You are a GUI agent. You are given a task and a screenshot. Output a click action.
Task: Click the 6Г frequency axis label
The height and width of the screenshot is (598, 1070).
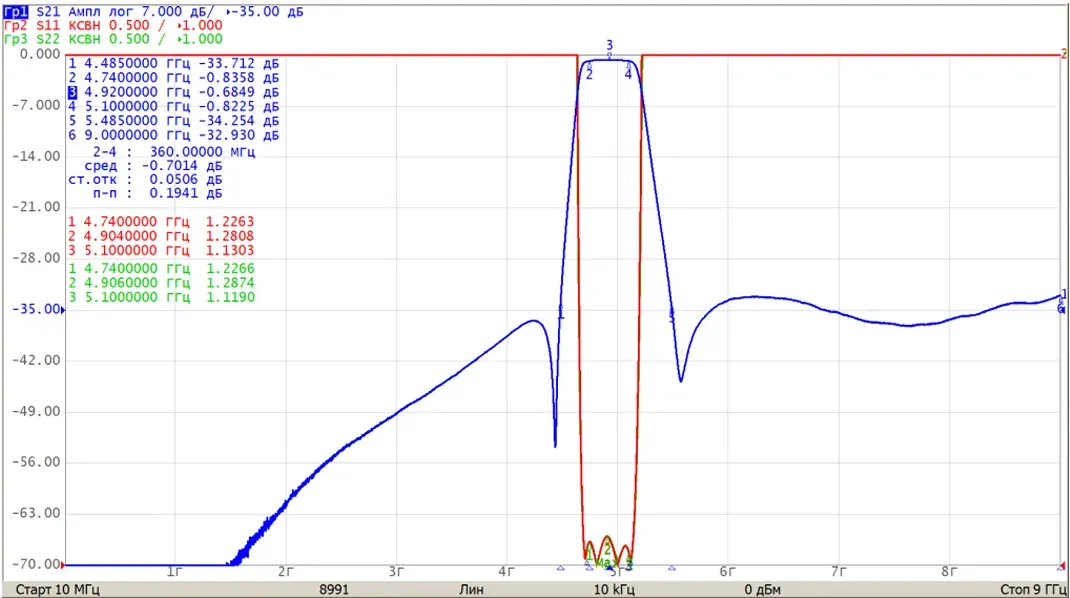[727, 572]
